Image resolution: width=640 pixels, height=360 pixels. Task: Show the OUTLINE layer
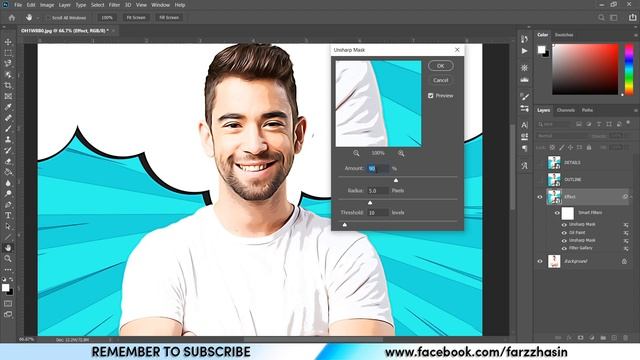tap(540, 180)
